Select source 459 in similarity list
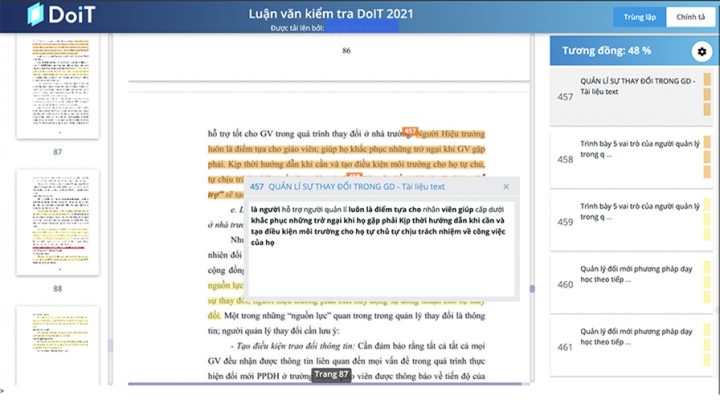 pos(631,222)
